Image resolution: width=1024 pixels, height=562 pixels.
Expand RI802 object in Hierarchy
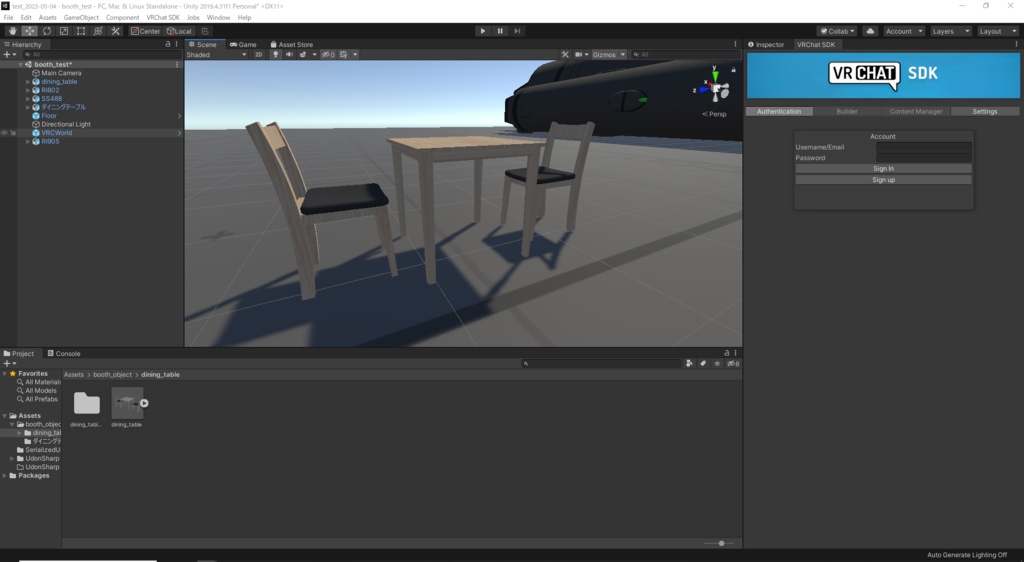pos(27,90)
